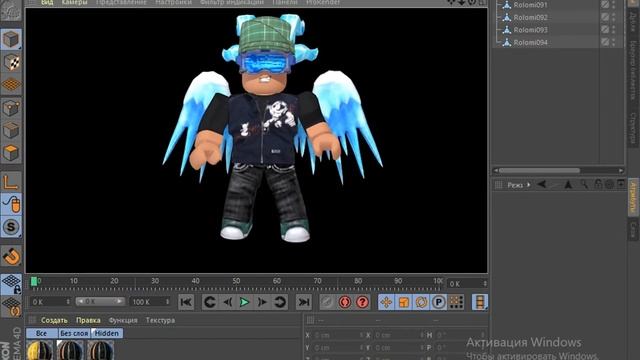Viewport: 640px width, 360px height.
Task: Switch to Polygons mode
Action: click(11, 153)
